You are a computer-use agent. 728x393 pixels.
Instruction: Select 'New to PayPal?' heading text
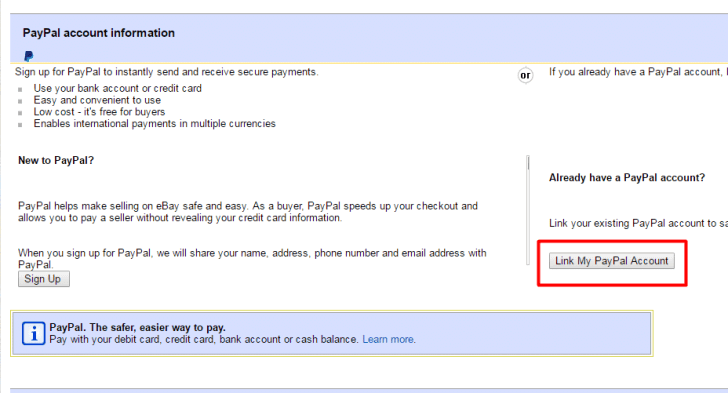coord(56,160)
